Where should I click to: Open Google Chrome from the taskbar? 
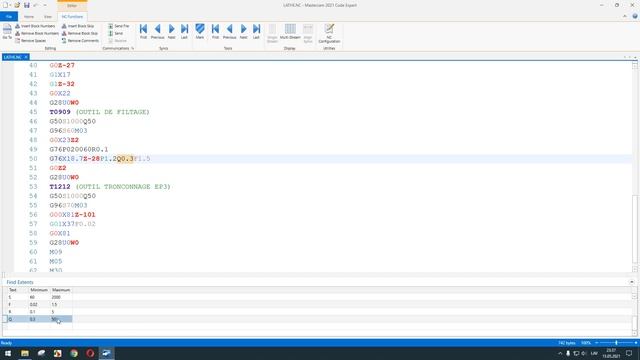[74, 353]
